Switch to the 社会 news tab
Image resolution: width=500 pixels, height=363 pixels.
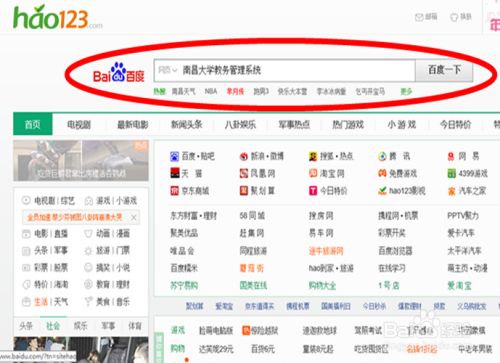pos(53,326)
